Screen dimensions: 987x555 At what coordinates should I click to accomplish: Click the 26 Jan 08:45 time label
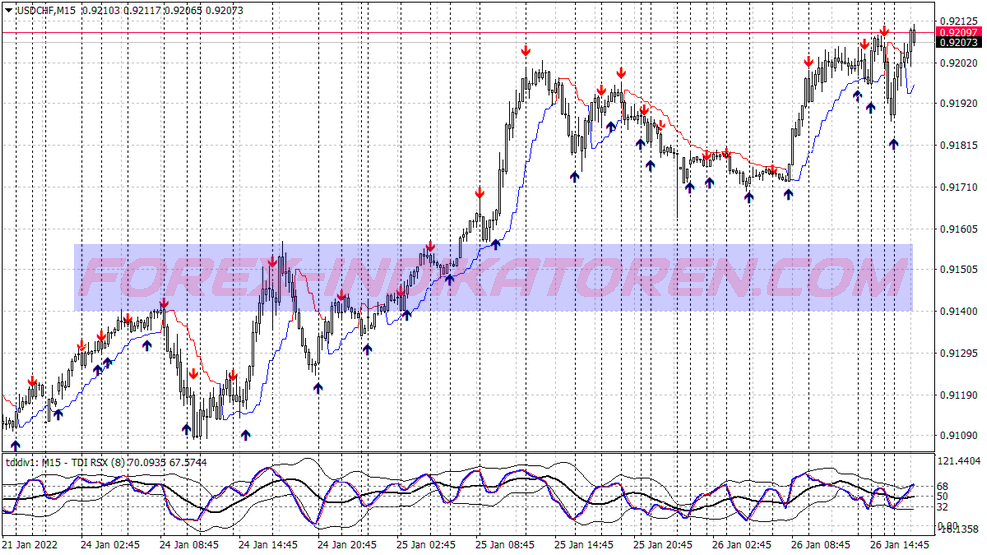(x=821, y=544)
